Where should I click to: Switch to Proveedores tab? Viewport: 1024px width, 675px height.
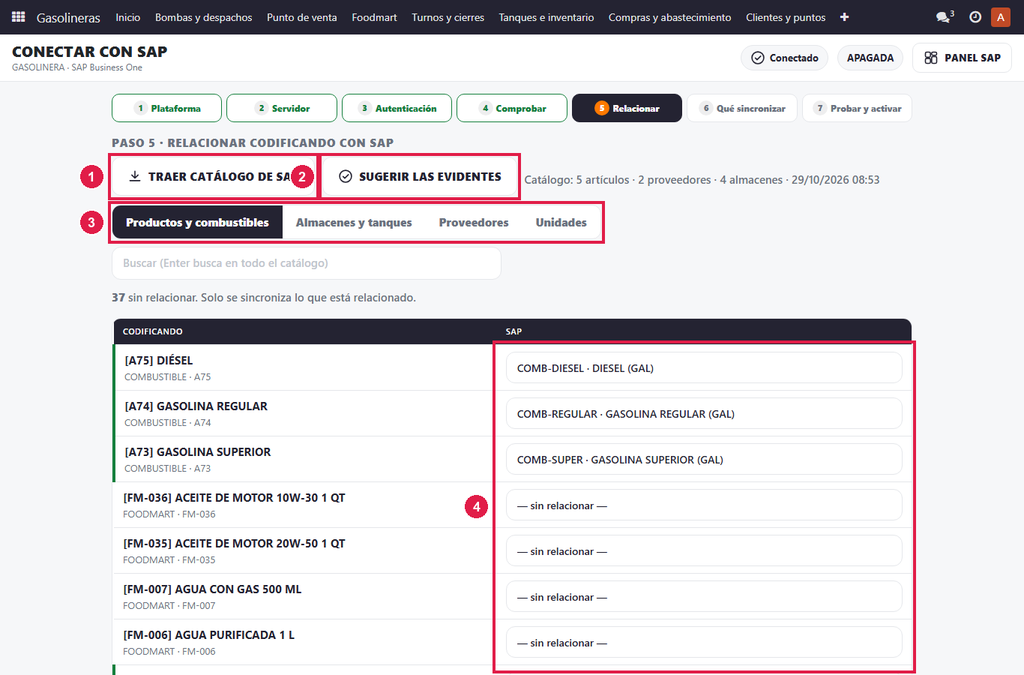473,223
